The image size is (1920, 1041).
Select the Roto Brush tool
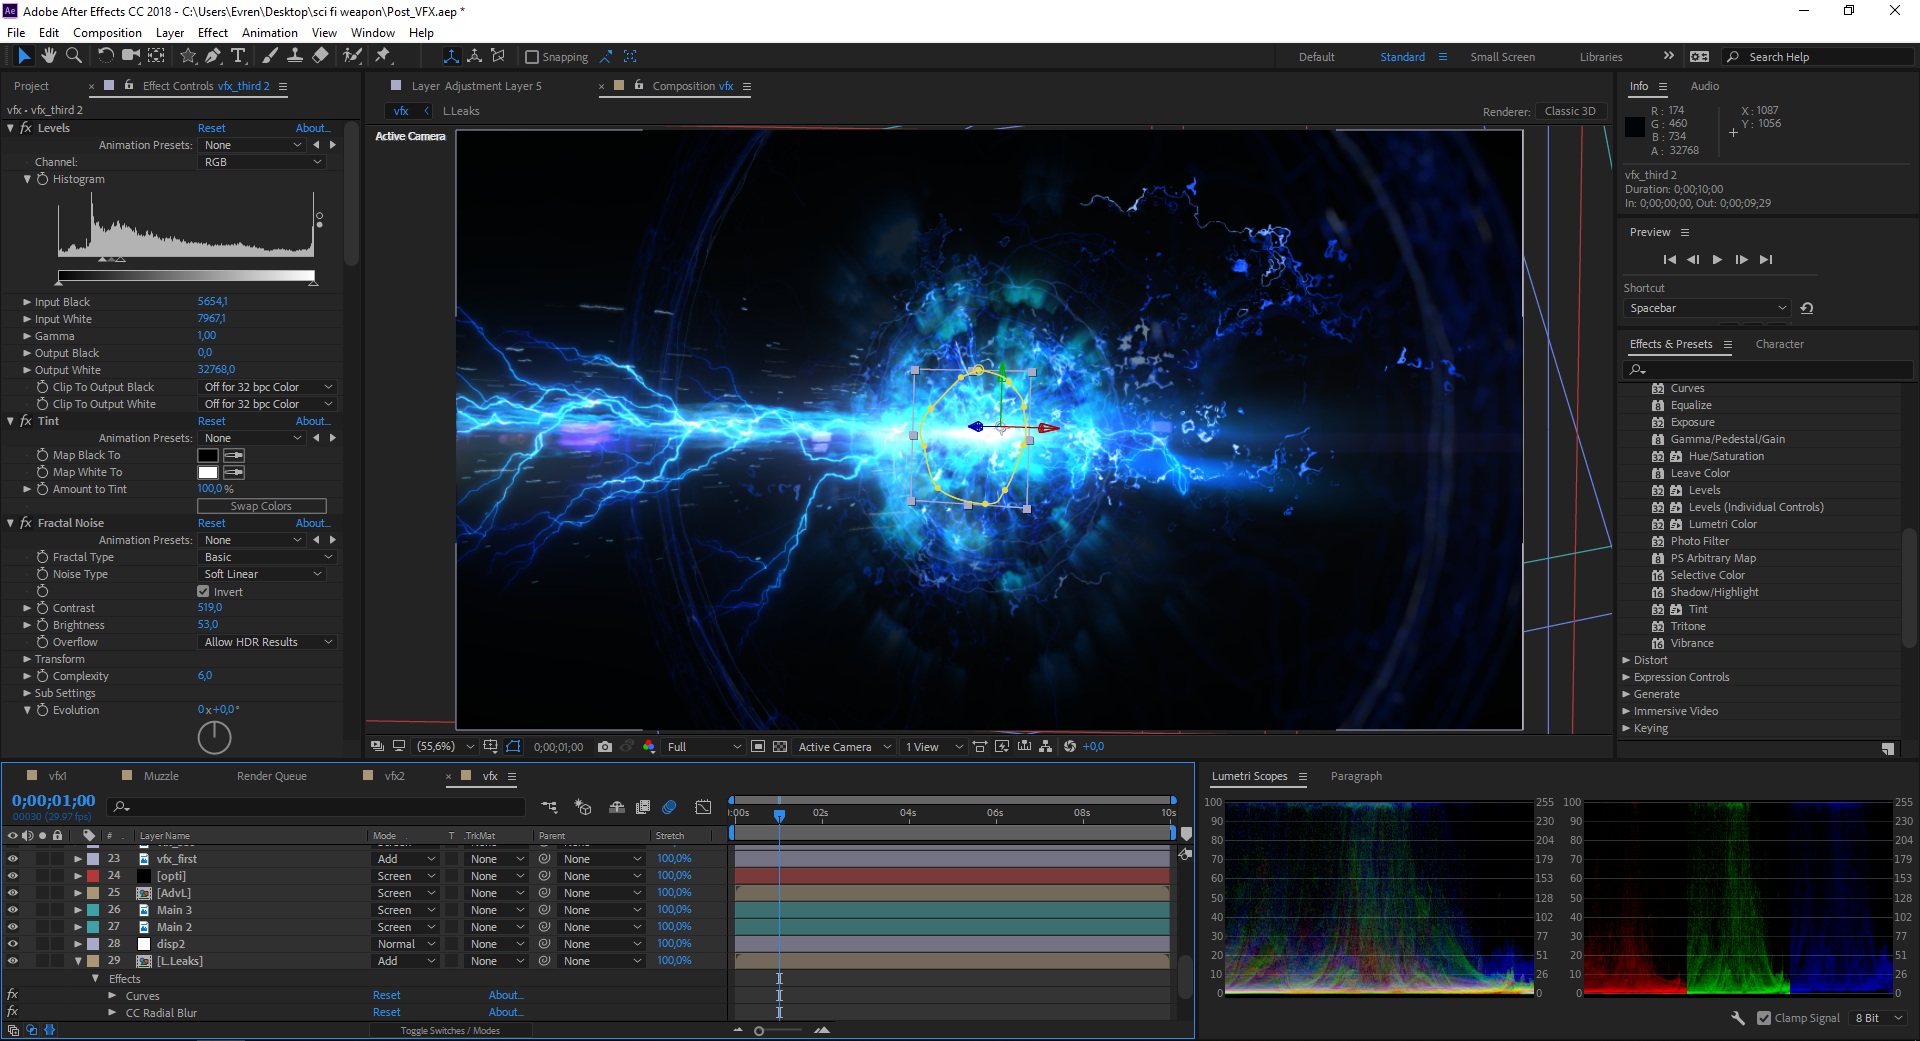point(352,56)
